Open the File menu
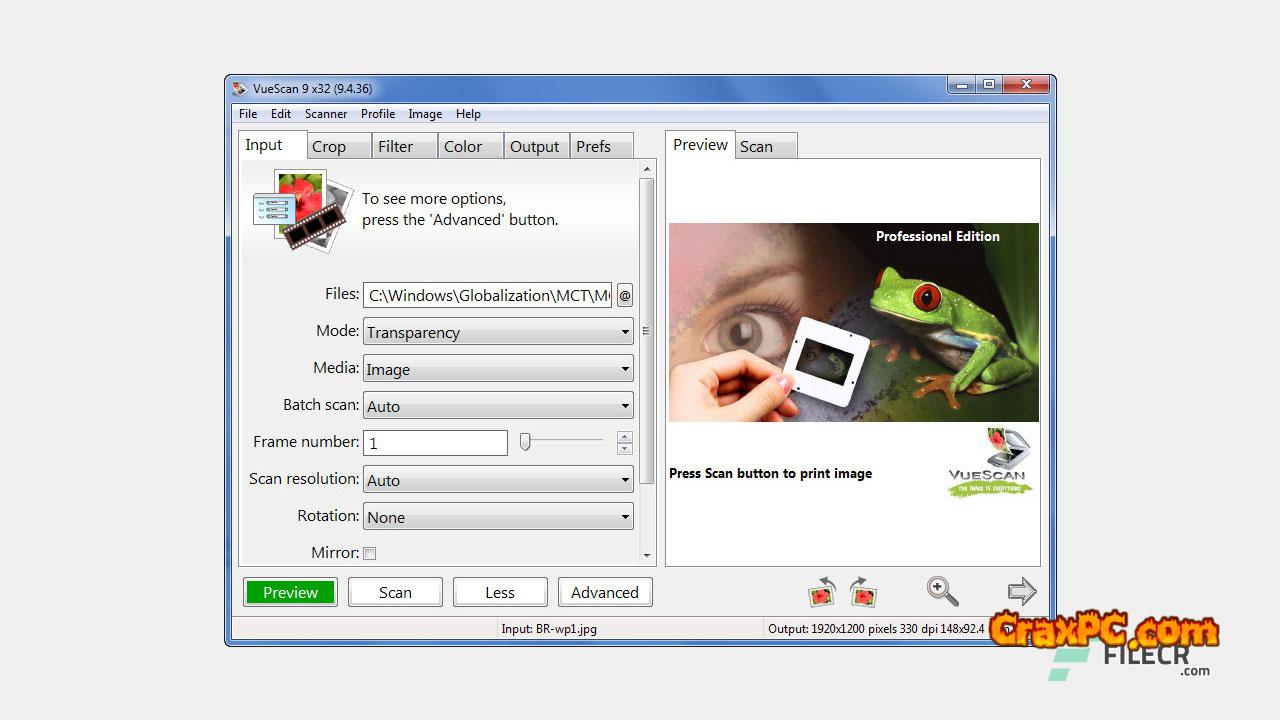 [248, 114]
